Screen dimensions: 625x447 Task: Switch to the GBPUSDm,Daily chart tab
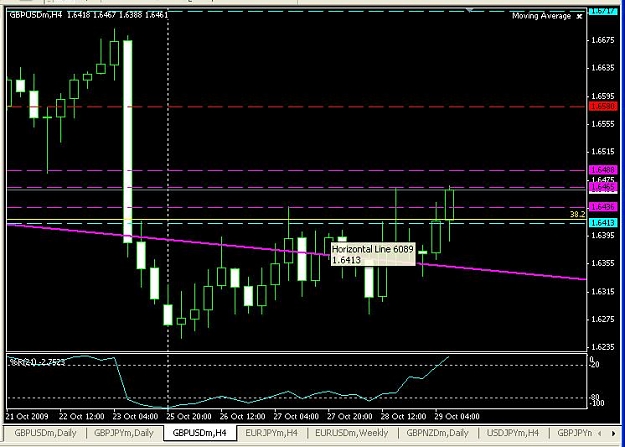(45, 433)
